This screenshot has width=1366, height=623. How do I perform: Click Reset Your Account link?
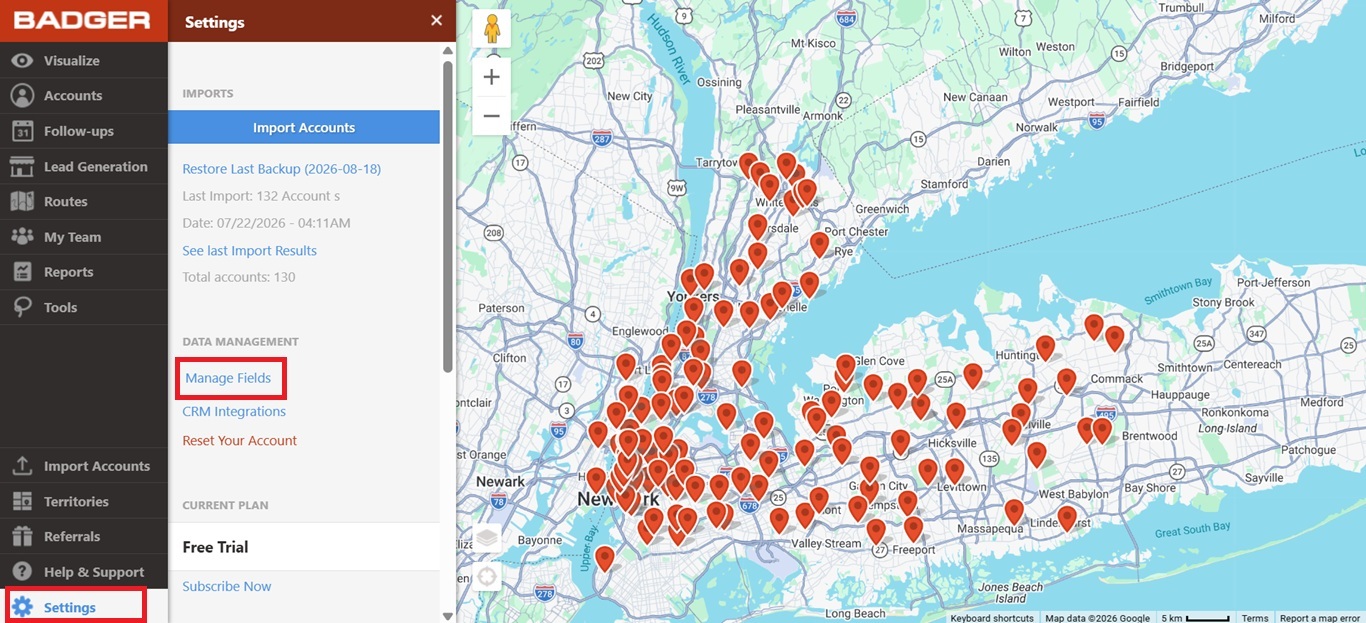[x=239, y=440]
